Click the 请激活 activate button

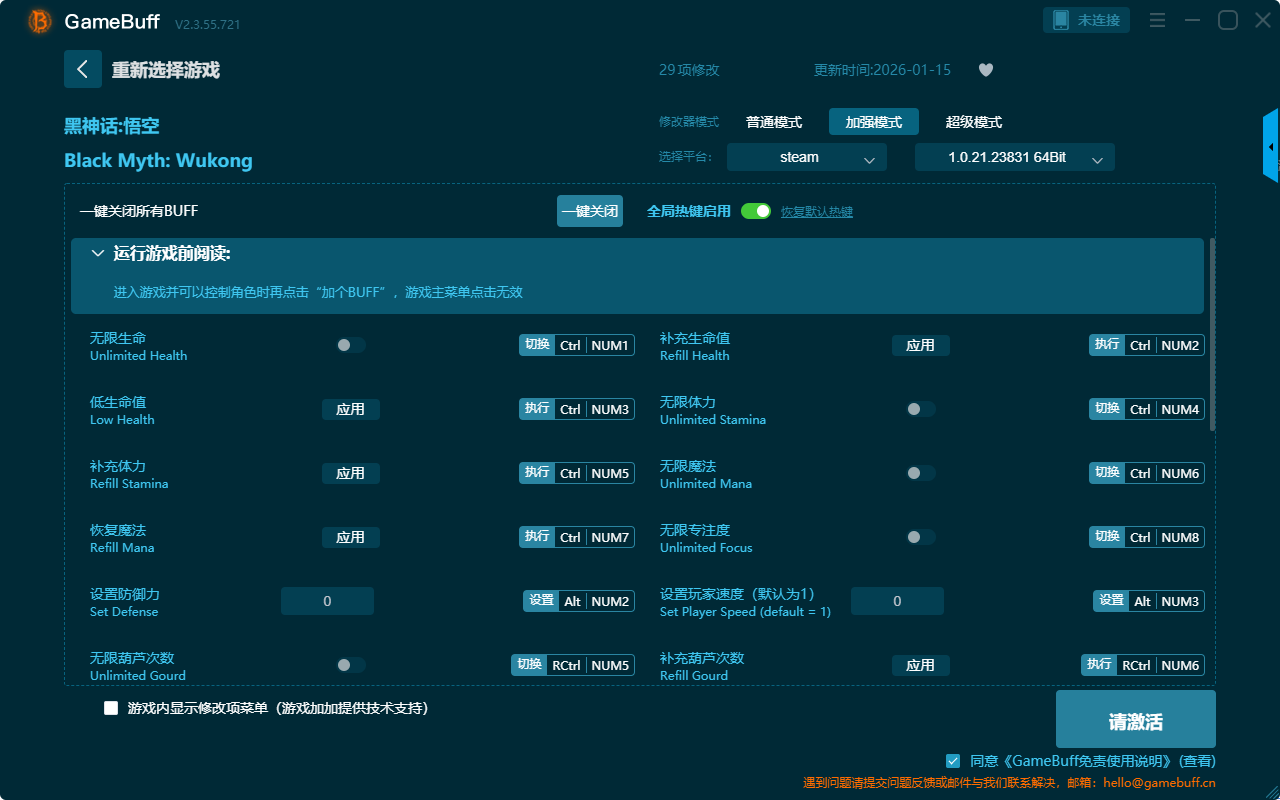pos(1136,719)
